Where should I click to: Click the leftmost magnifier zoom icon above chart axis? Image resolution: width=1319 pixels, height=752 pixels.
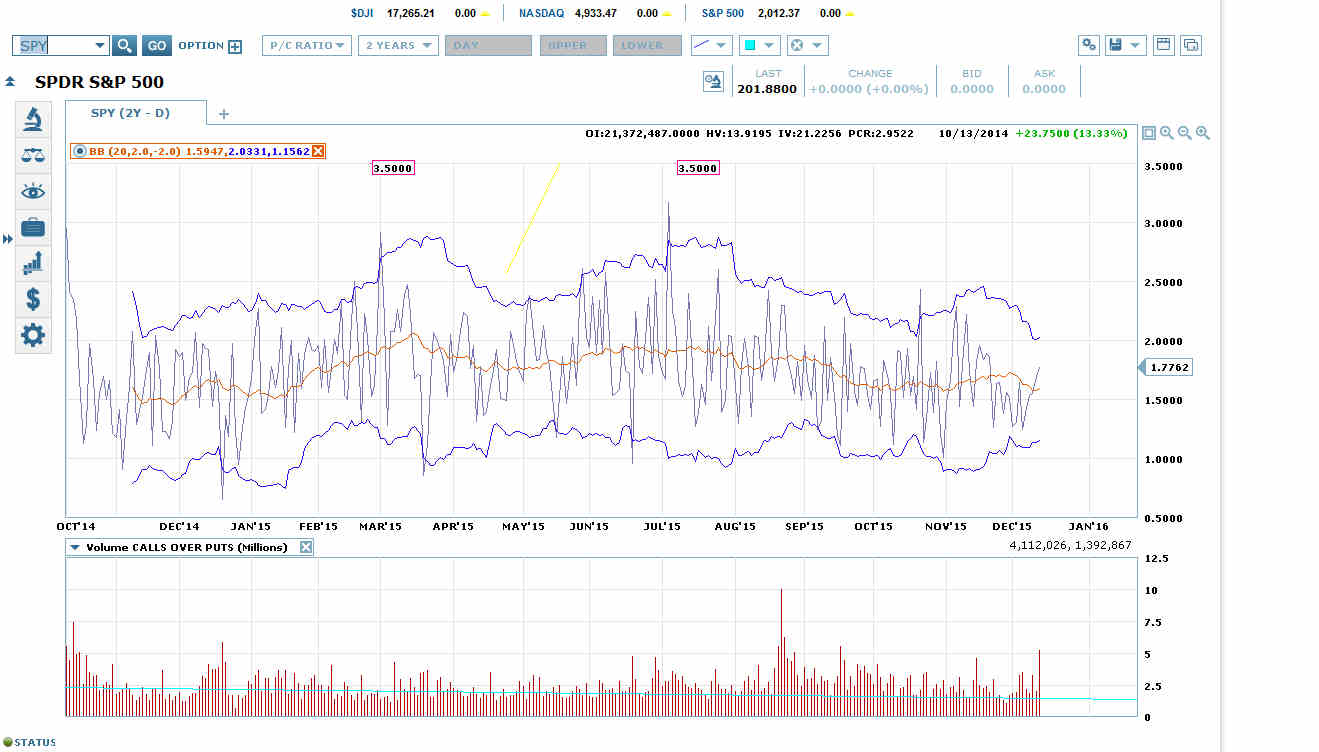(x=1167, y=133)
